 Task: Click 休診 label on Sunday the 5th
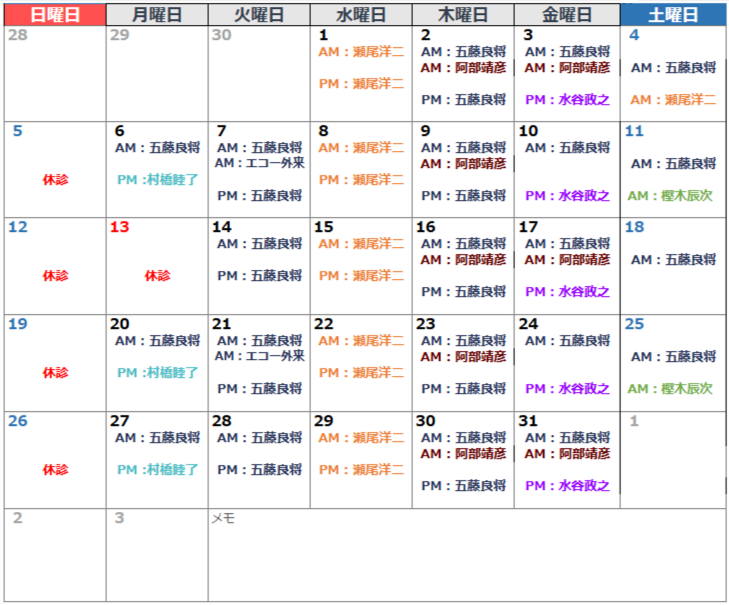(55, 180)
